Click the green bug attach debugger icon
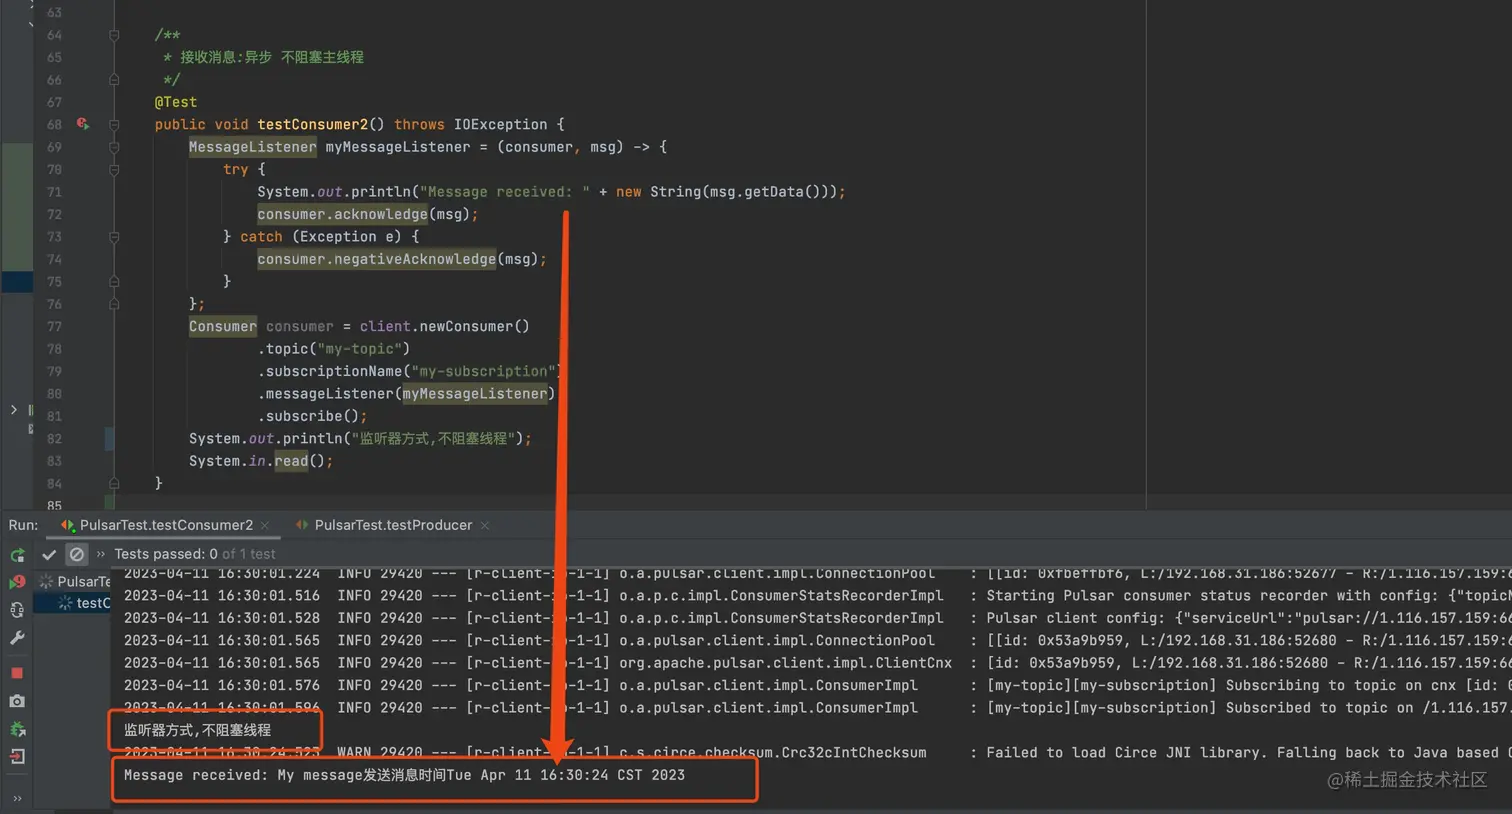The height and width of the screenshot is (814, 1512). 17,729
